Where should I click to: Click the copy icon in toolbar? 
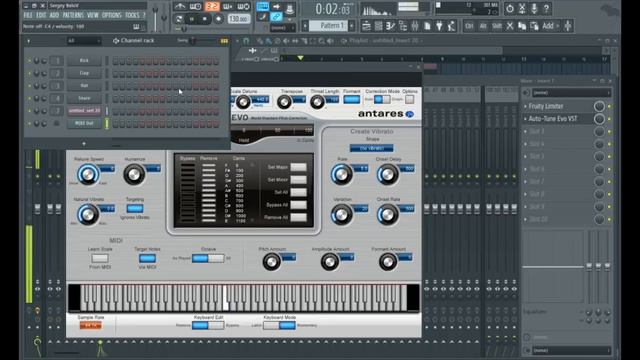522,26
